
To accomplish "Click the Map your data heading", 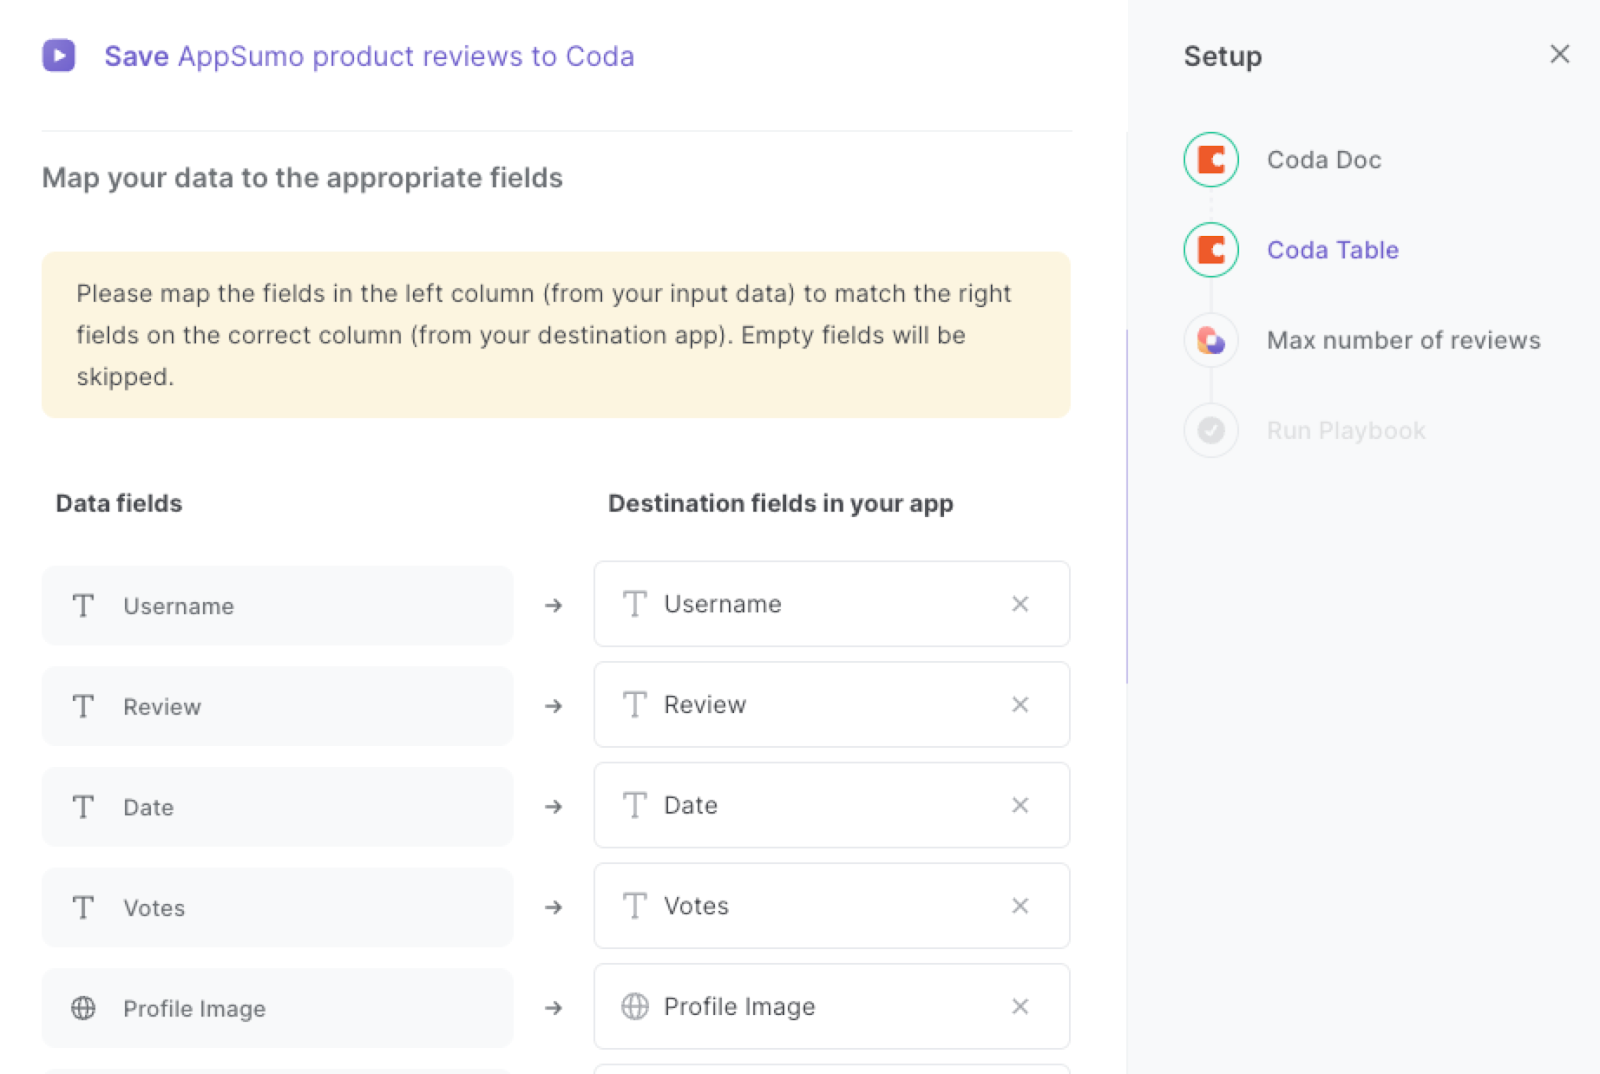I will coord(302,178).
